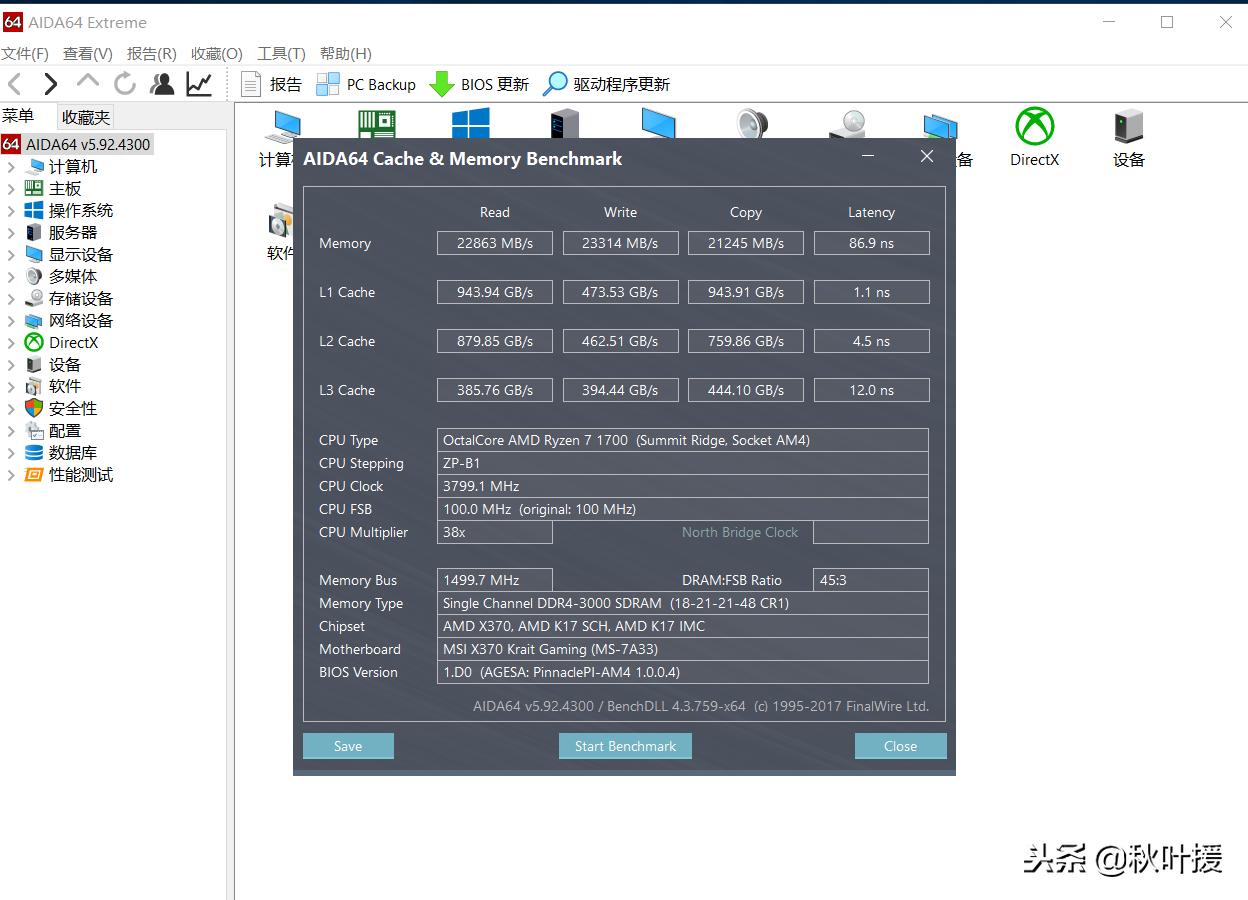The width and height of the screenshot is (1248, 900).
Task: Launch PC Backup from the toolbar
Action: (366, 84)
